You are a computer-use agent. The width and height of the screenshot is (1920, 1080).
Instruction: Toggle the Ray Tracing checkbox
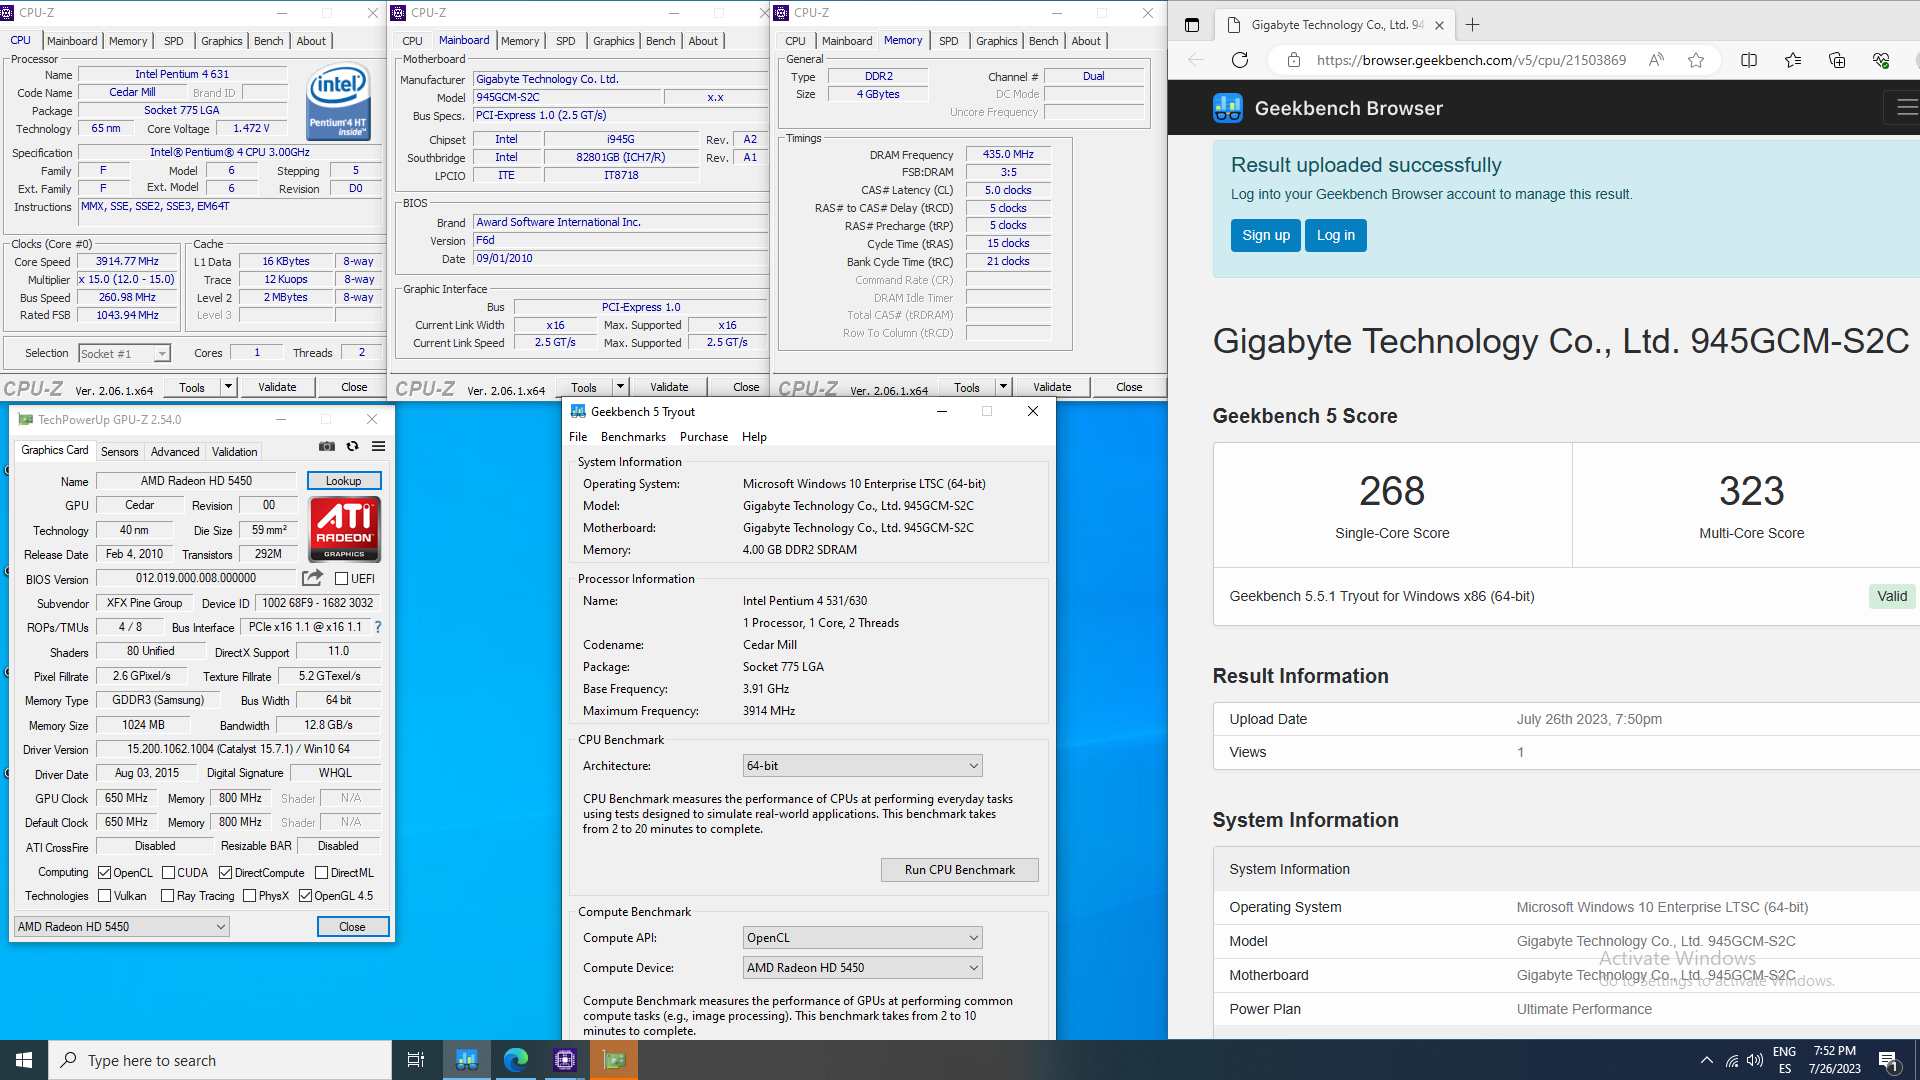click(x=167, y=896)
